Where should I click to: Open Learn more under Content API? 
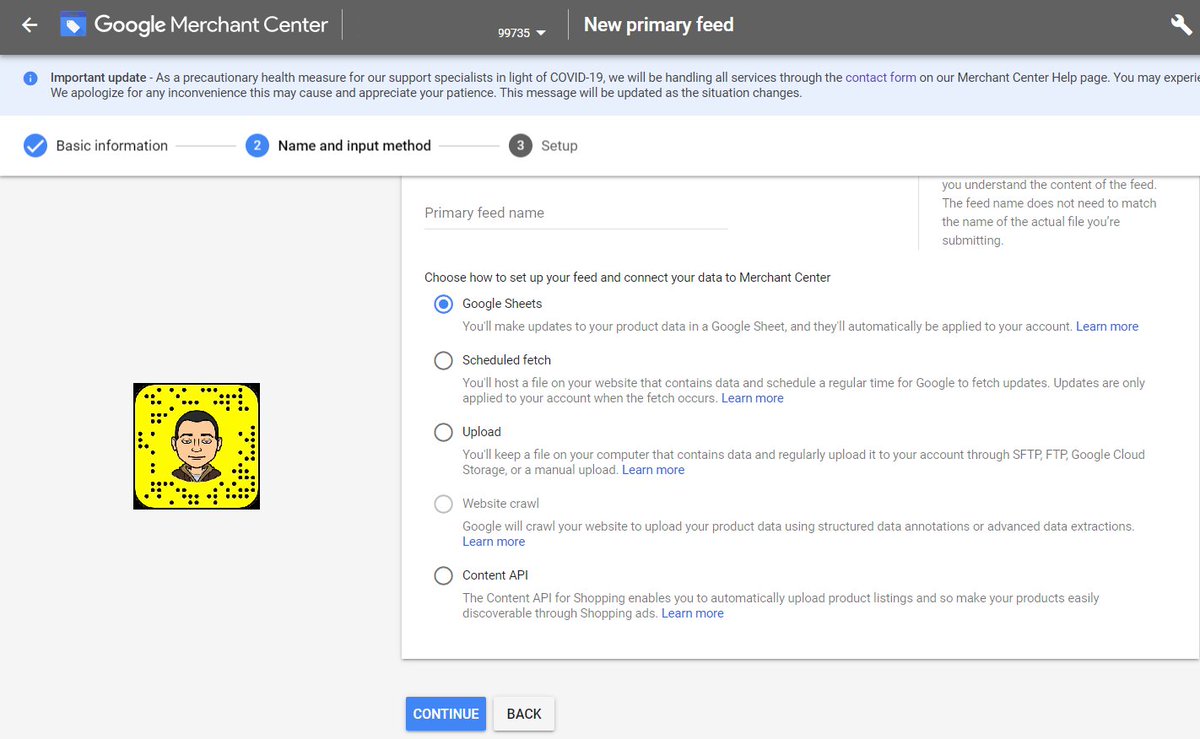coord(692,614)
